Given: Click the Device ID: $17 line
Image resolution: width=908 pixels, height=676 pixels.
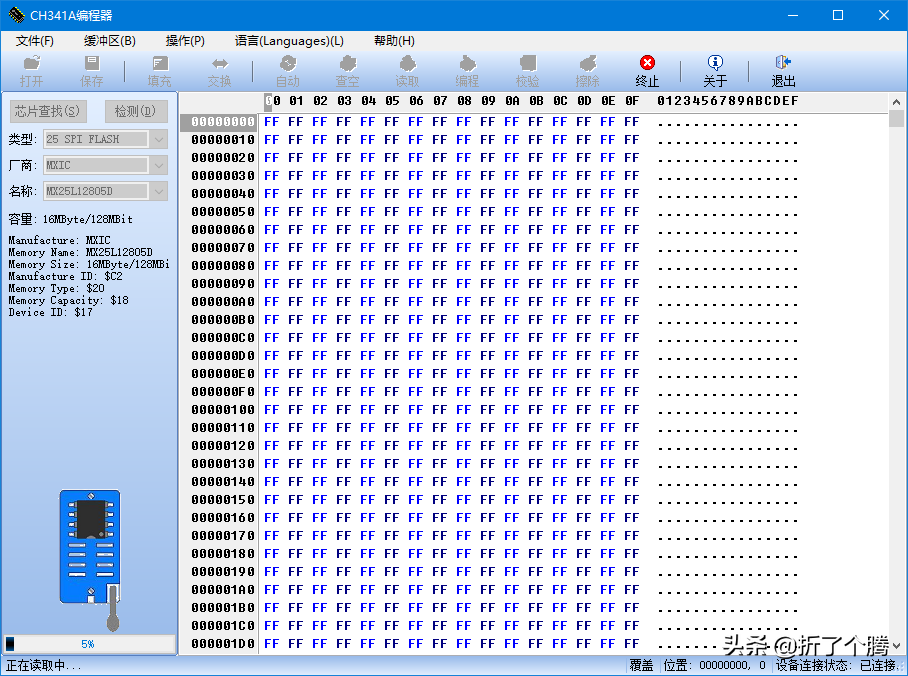Looking at the screenshot, I should pyautogui.click(x=50, y=312).
